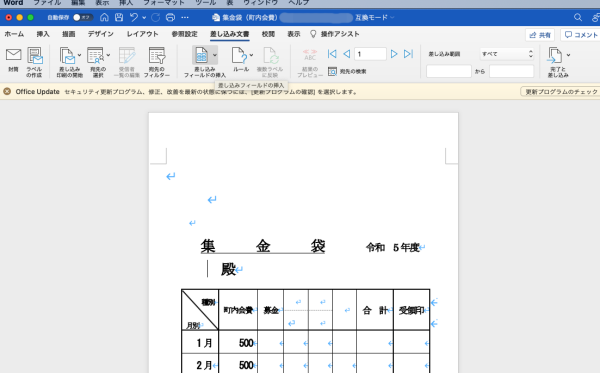Toggle the AutoSave (自動保存) switch
The height and width of the screenshot is (373, 600).
83,17
